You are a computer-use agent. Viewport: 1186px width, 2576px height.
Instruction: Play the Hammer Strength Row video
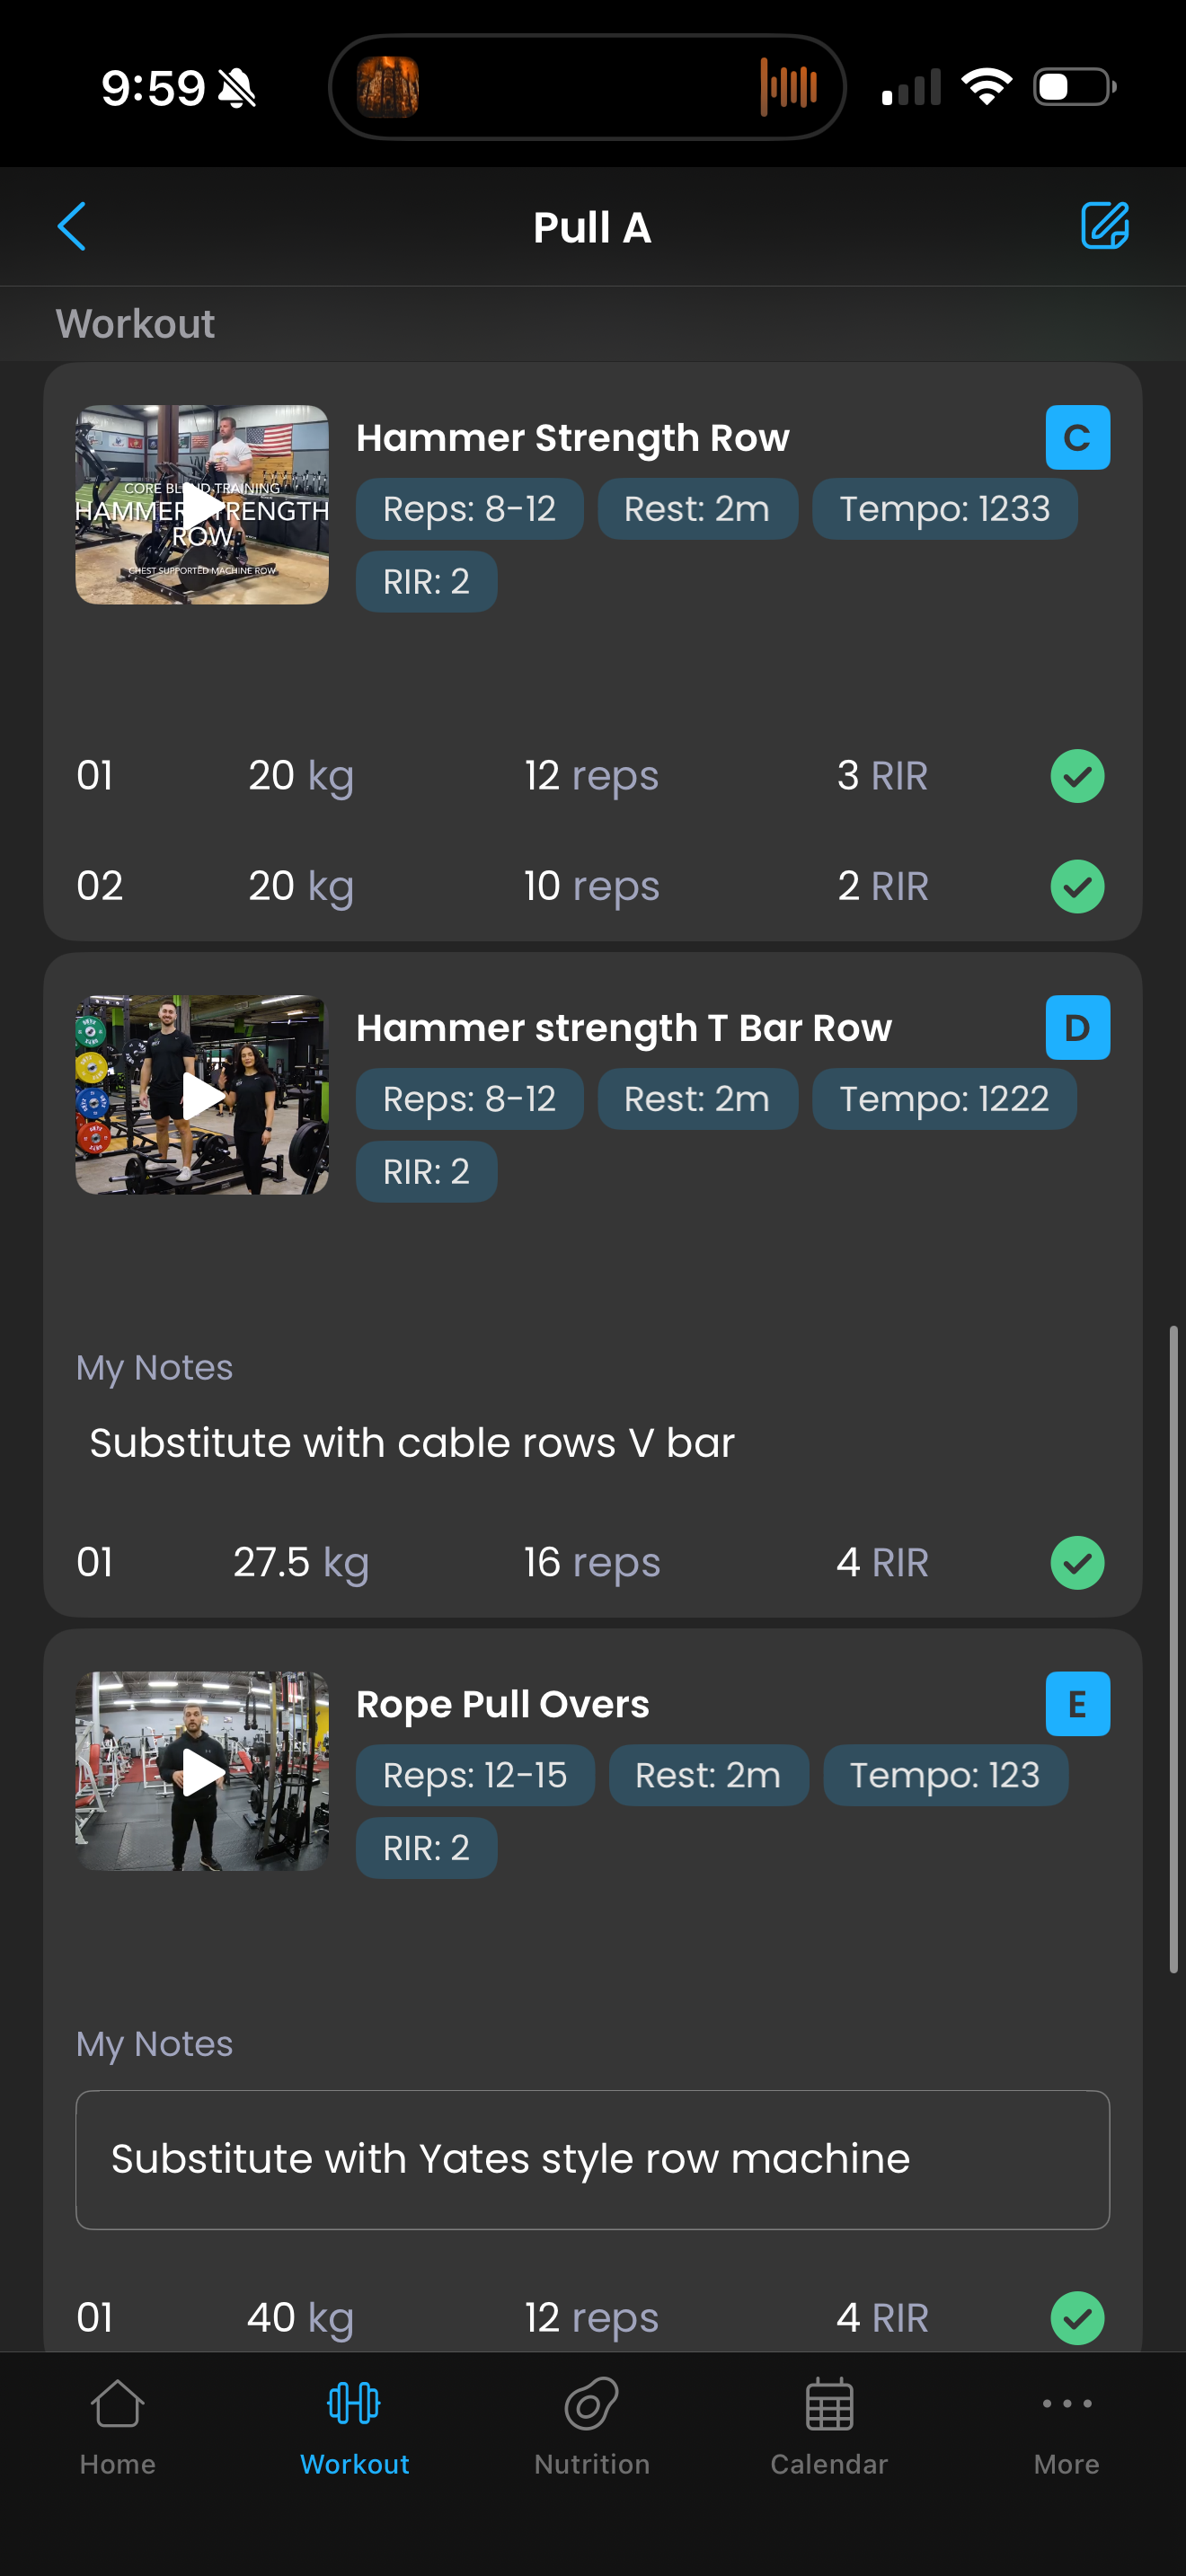pyautogui.click(x=202, y=505)
